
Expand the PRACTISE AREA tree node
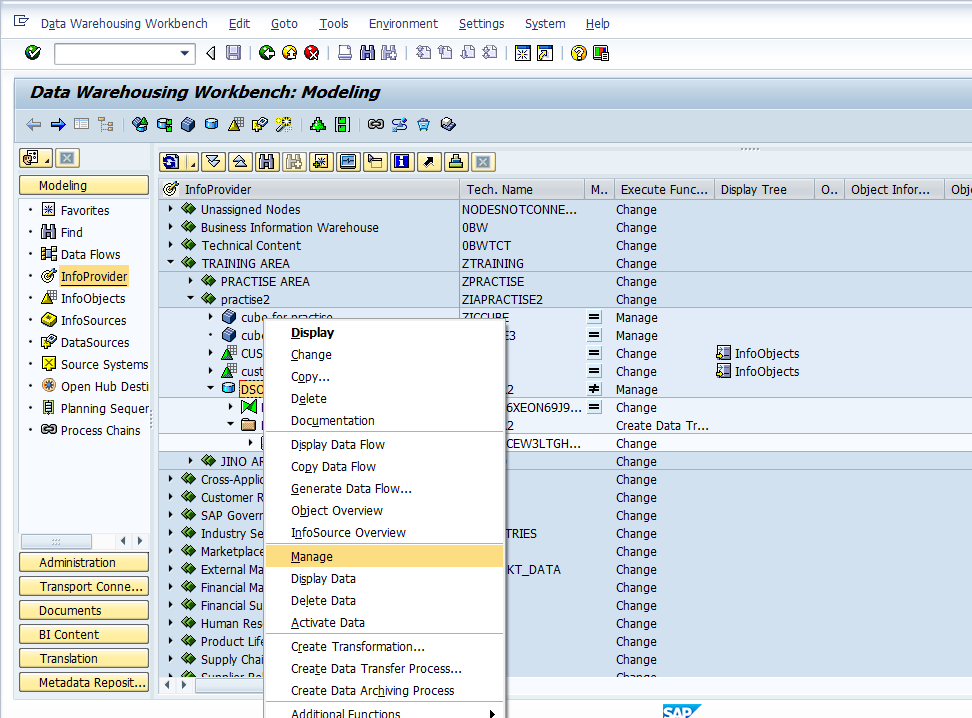point(191,281)
